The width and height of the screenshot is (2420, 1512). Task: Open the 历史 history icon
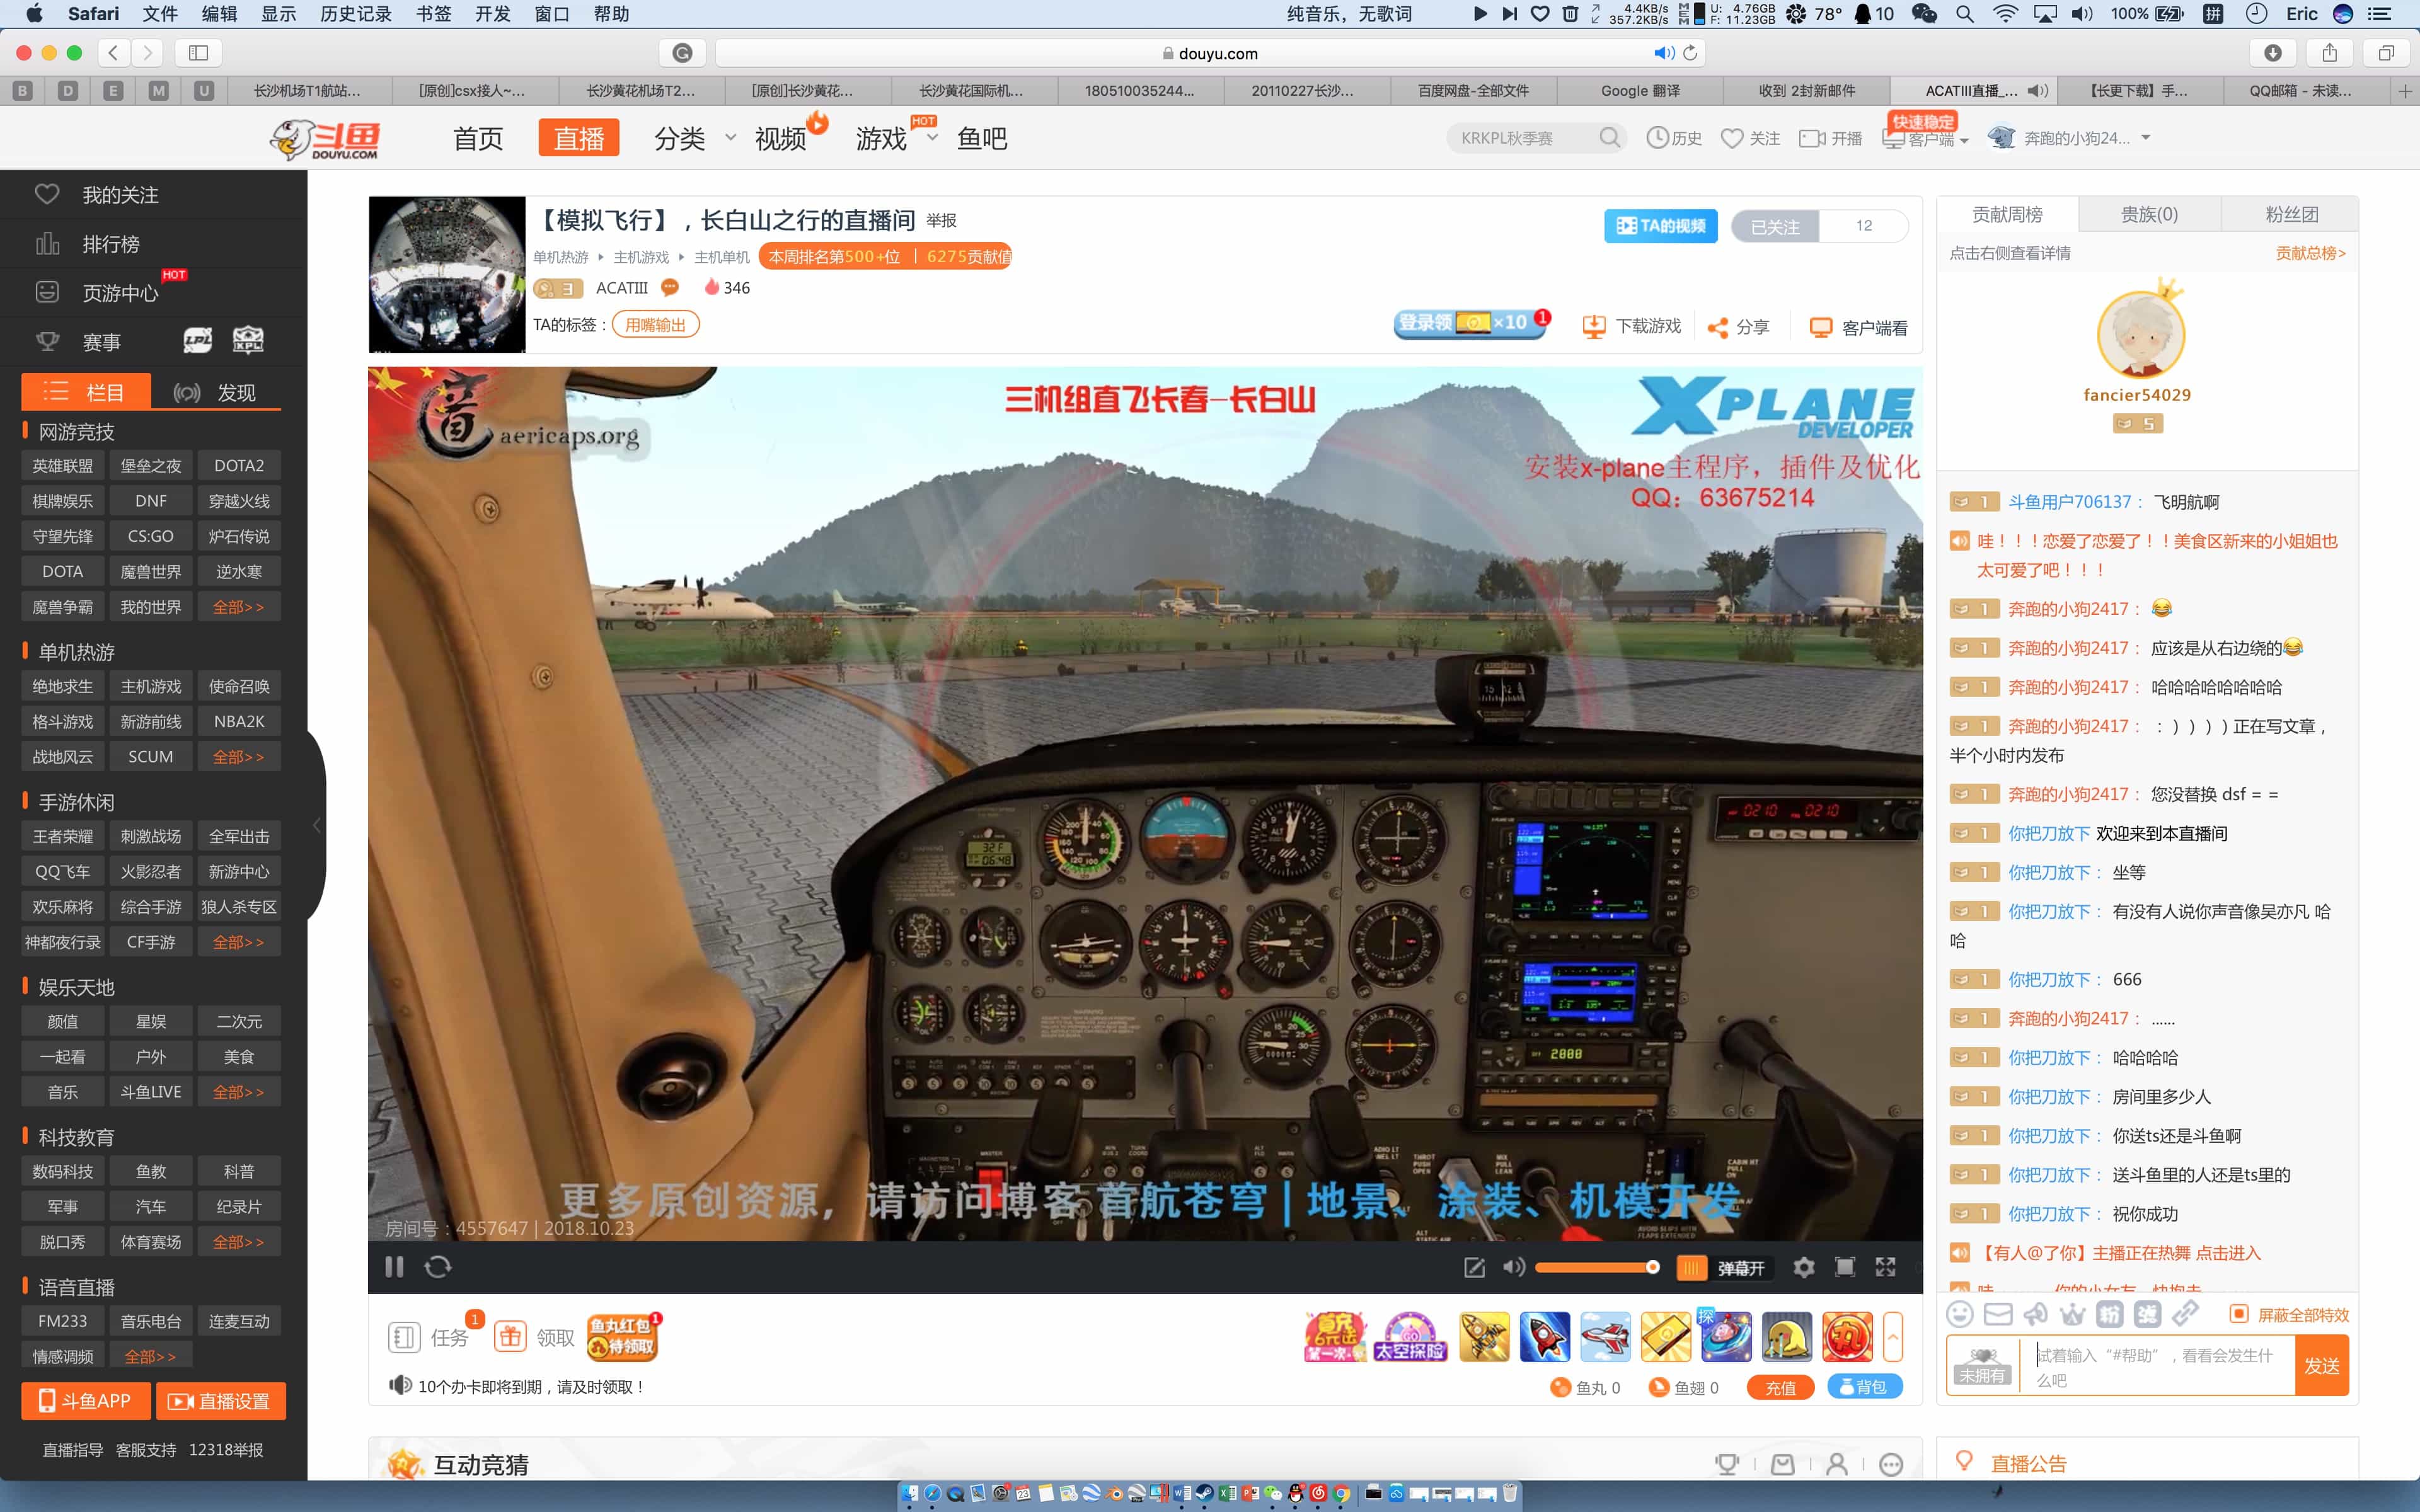(x=1657, y=138)
